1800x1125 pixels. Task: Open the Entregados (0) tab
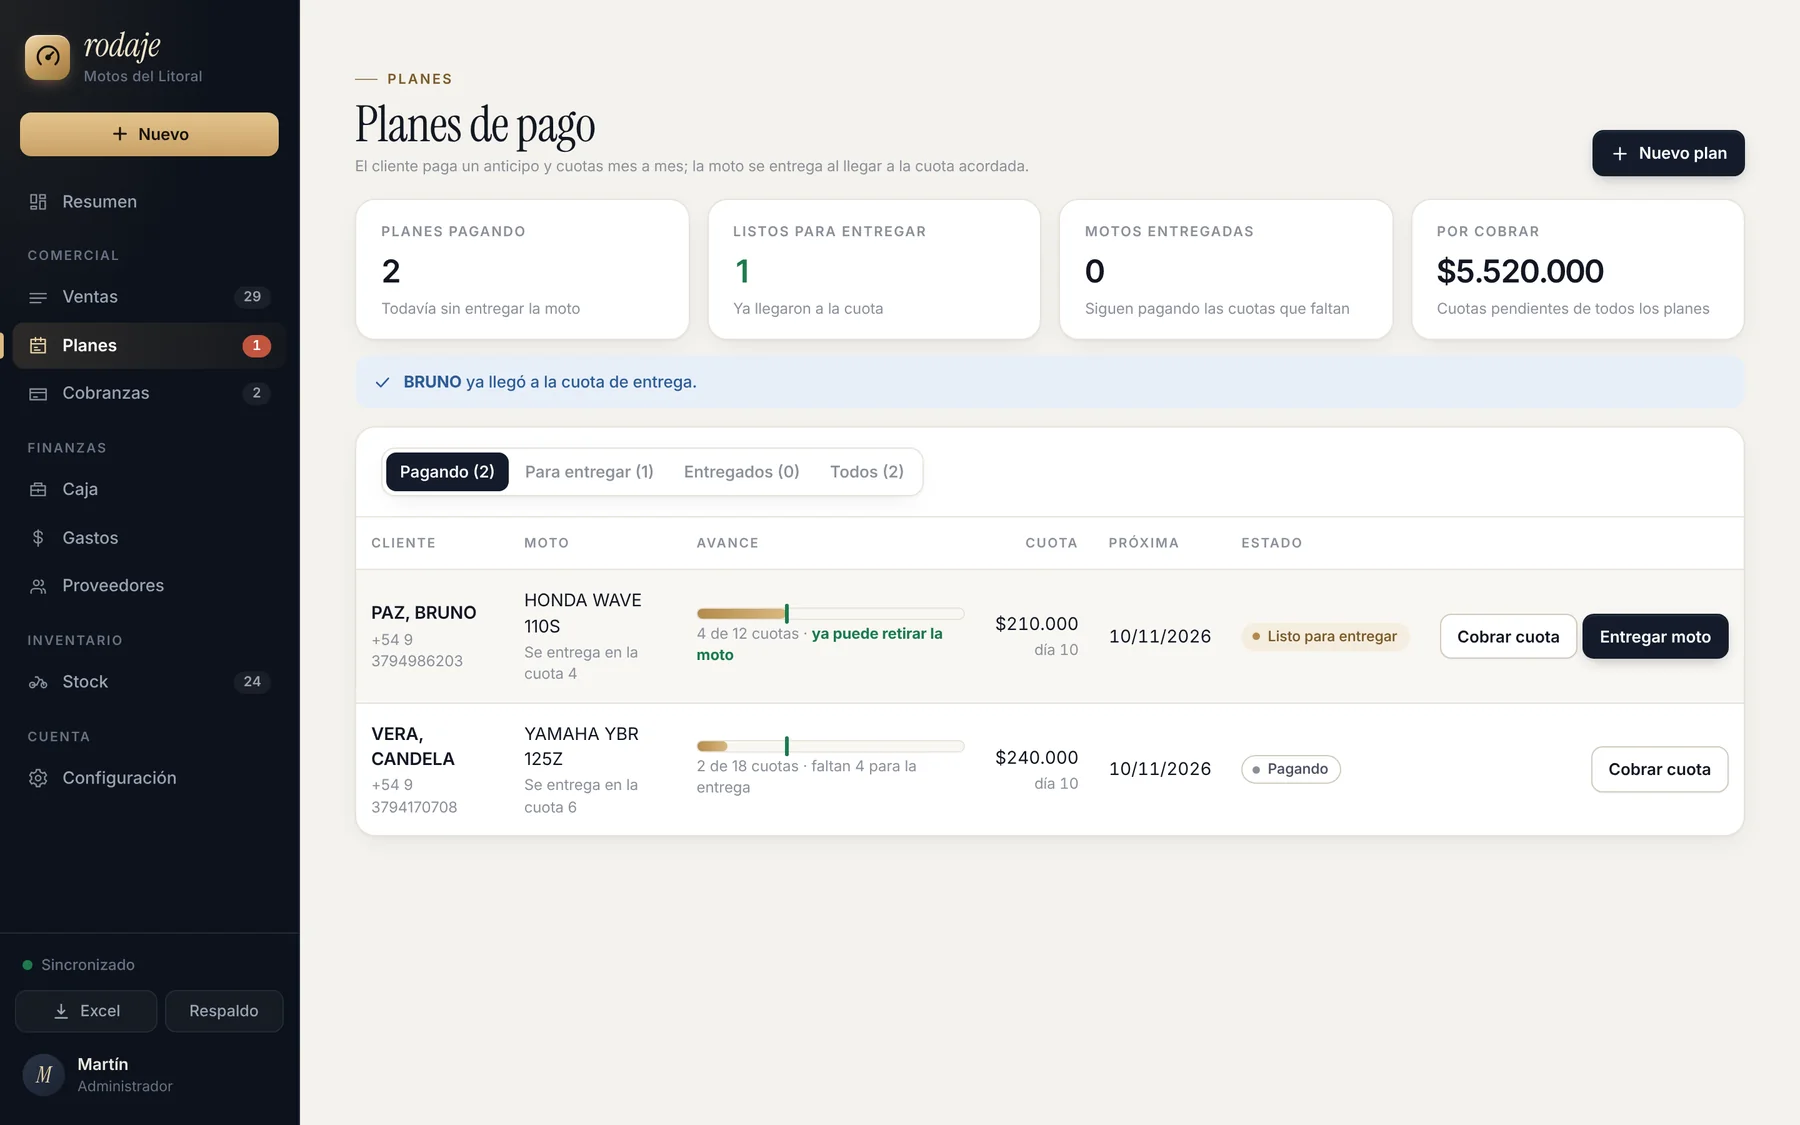pyautogui.click(x=742, y=472)
